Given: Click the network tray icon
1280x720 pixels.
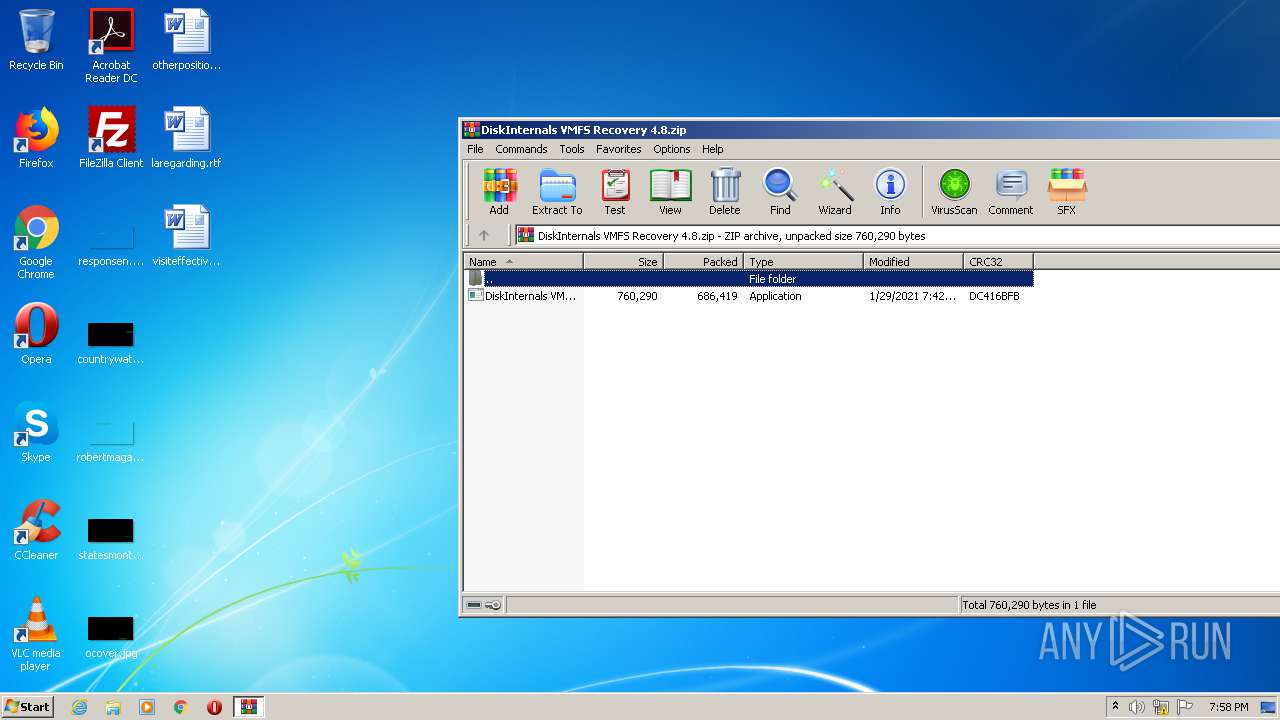Looking at the screenshot, I should [x=1161, y=707].
